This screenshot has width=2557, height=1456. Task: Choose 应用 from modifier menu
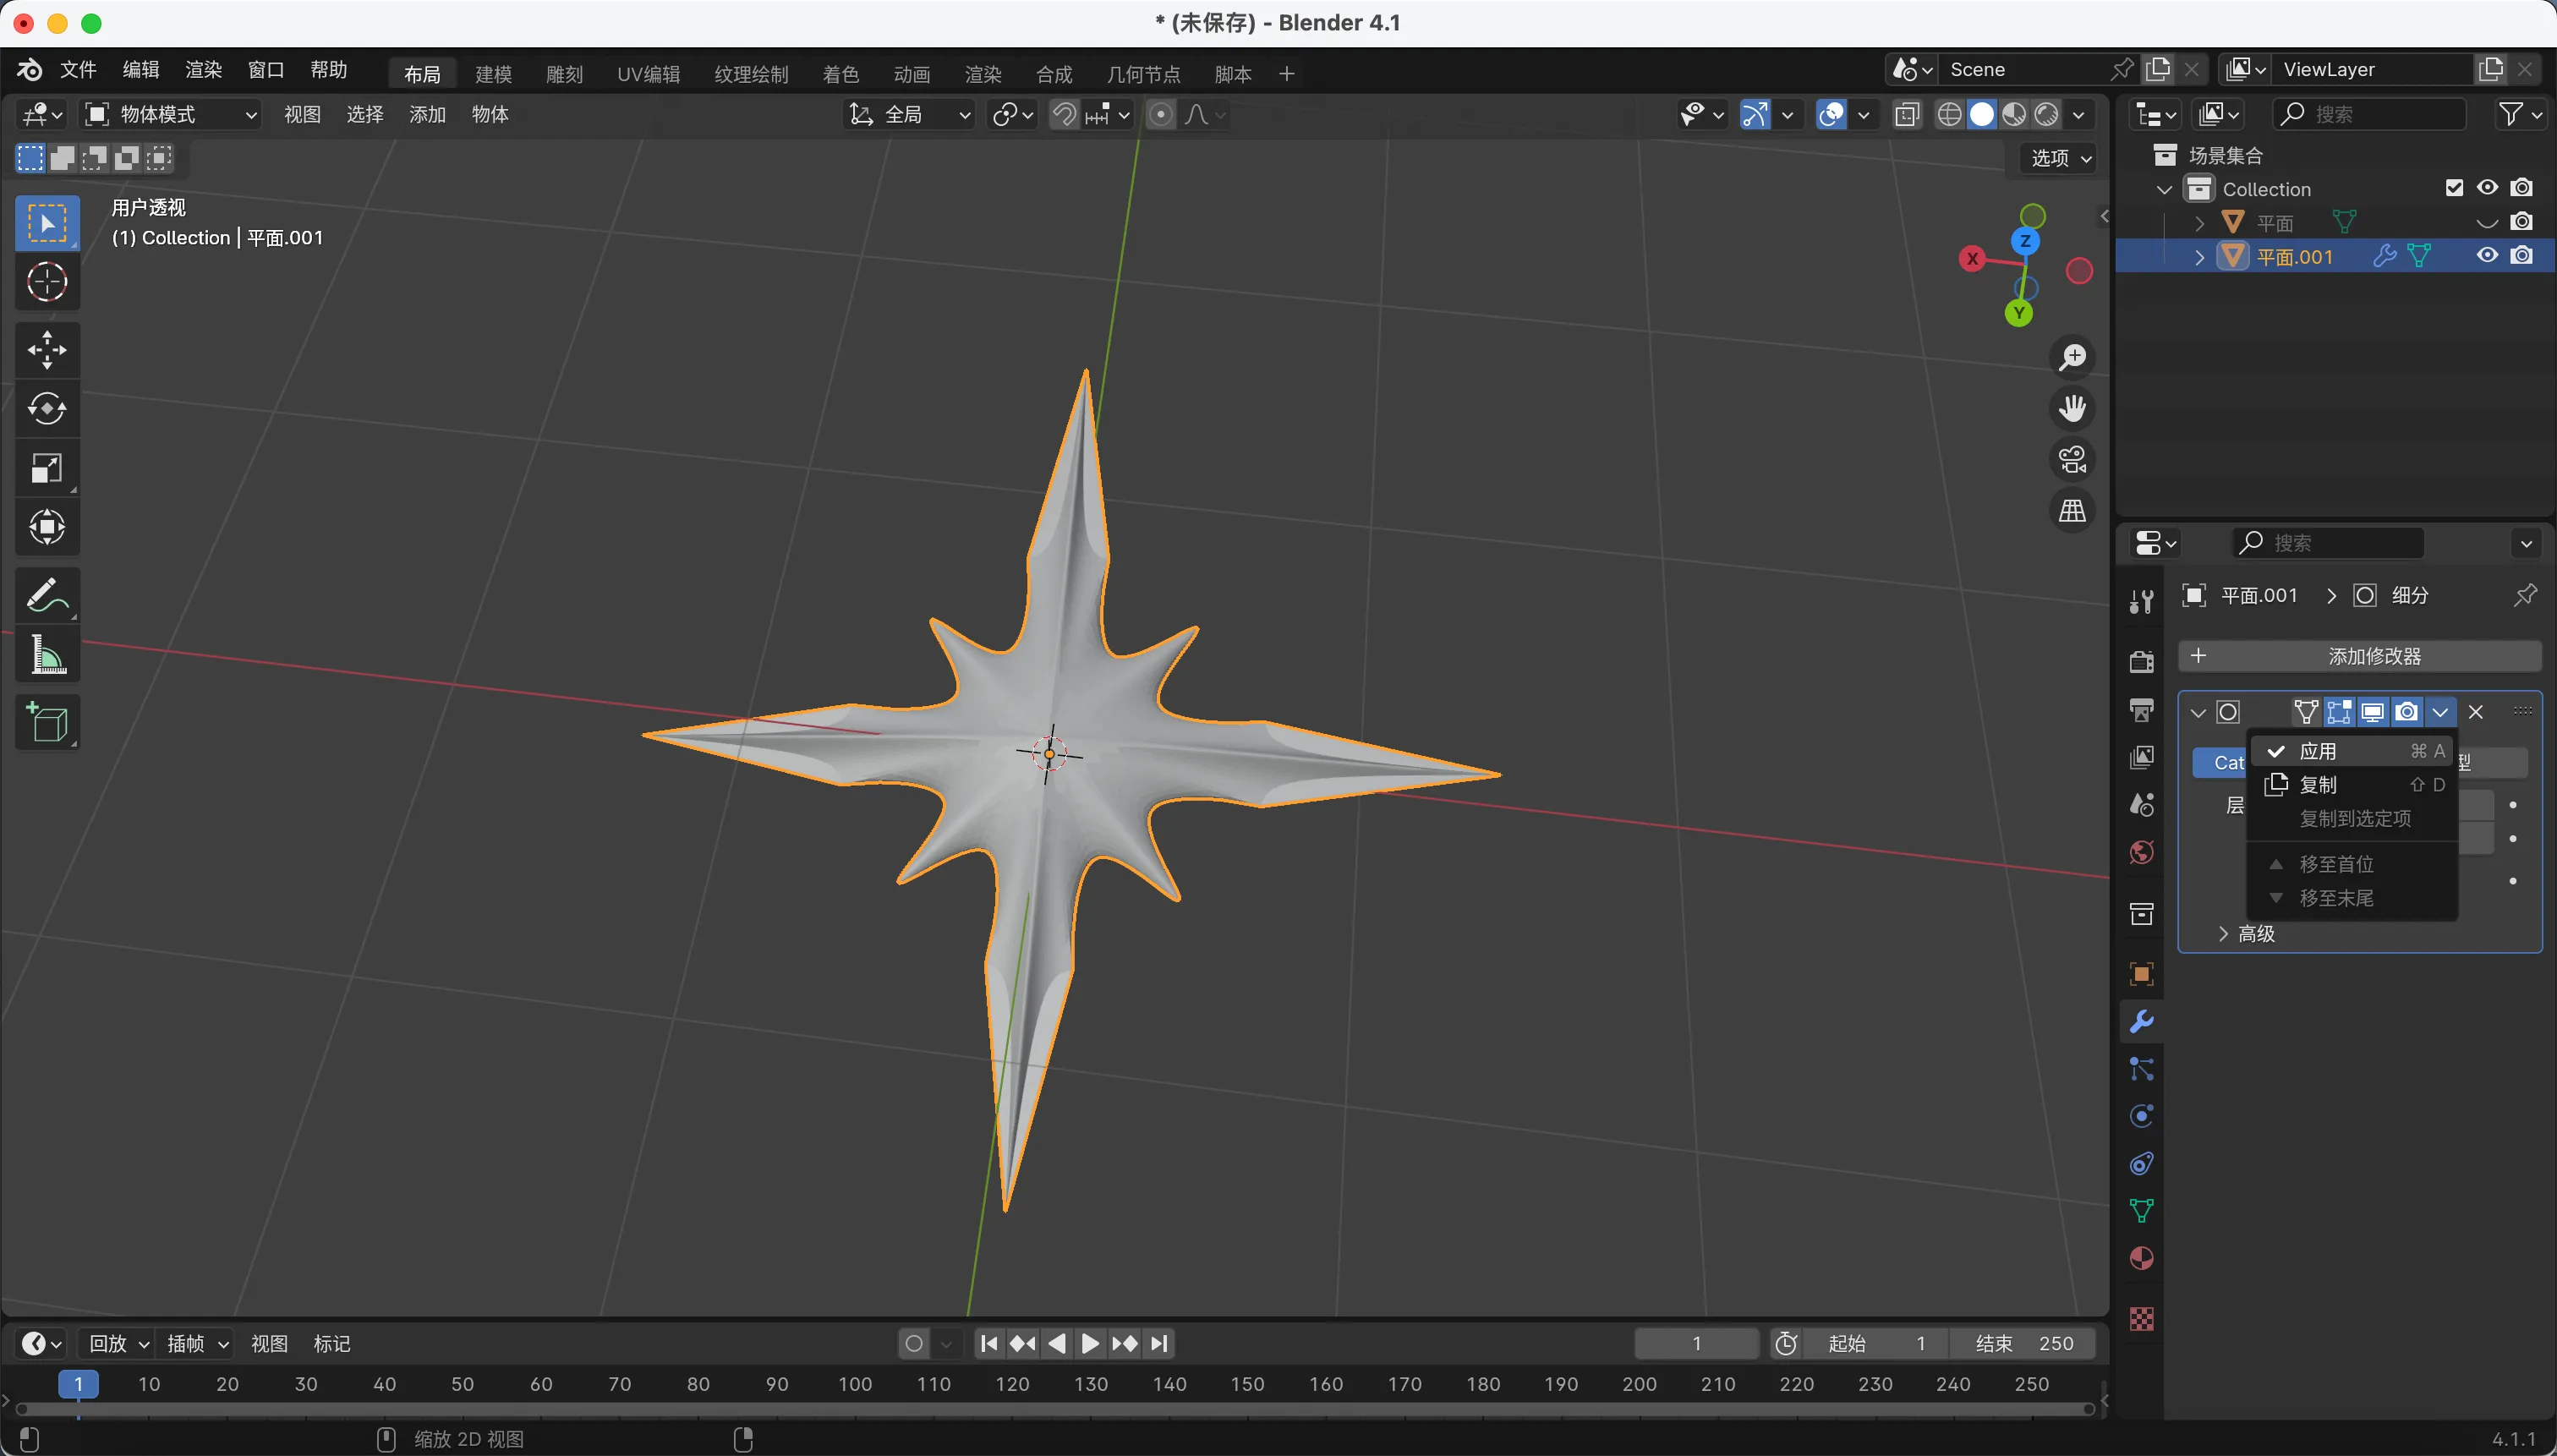(x=2317, y=751)
